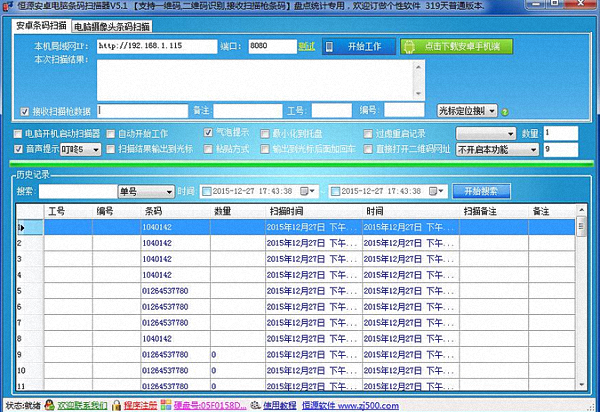Viewport: 600px width, 412px height.
Task: Toggle the 气泡提示 checkbox
Action: tap(208, 132)
